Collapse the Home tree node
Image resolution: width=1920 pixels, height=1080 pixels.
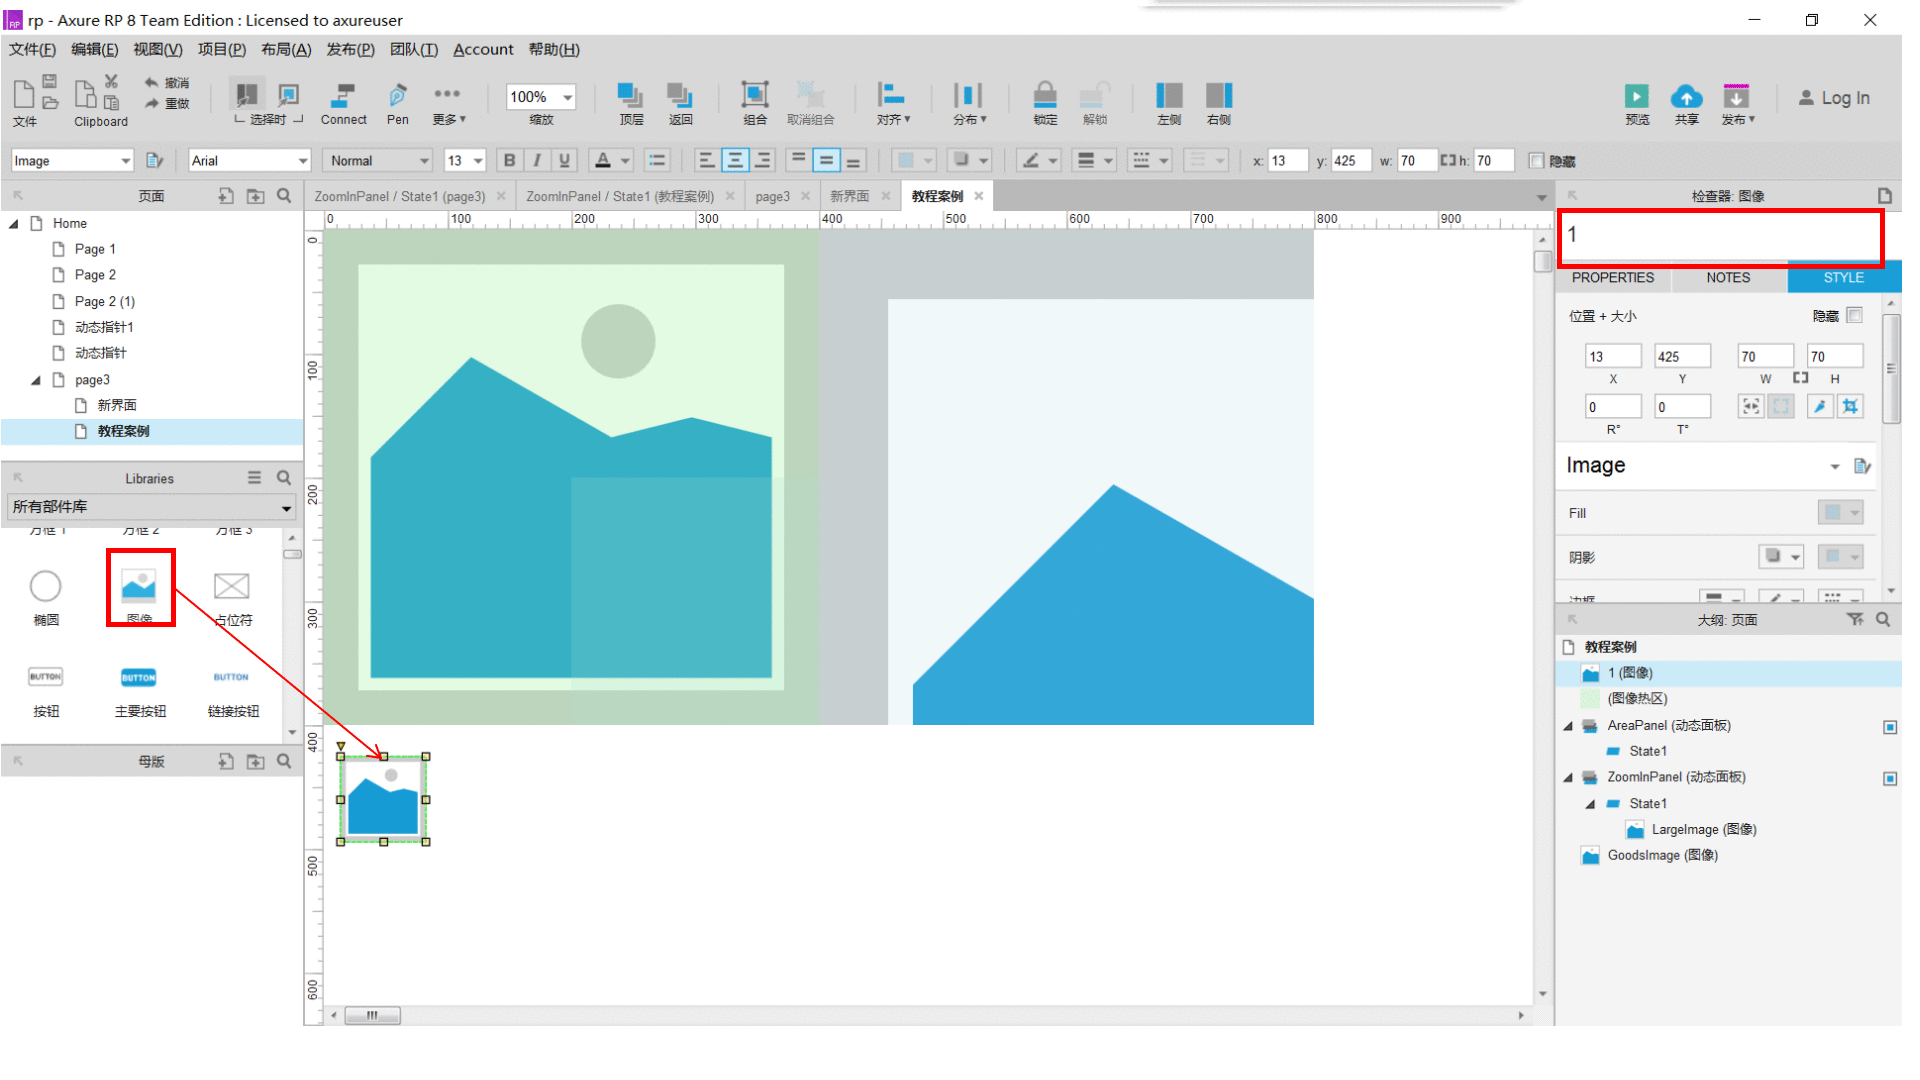[14, 223]
